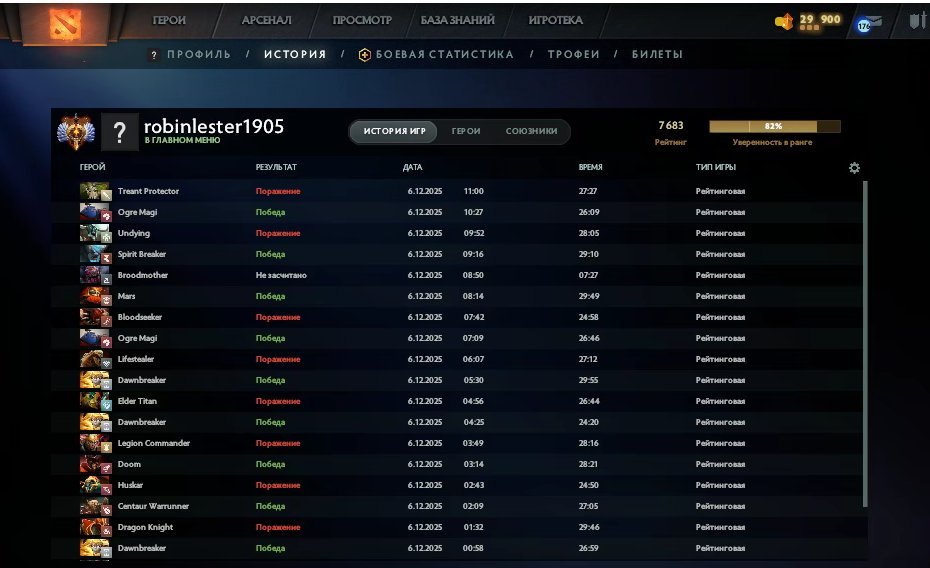
Task: Select the Герои toggle in history
Action: (x=466, y=131)
